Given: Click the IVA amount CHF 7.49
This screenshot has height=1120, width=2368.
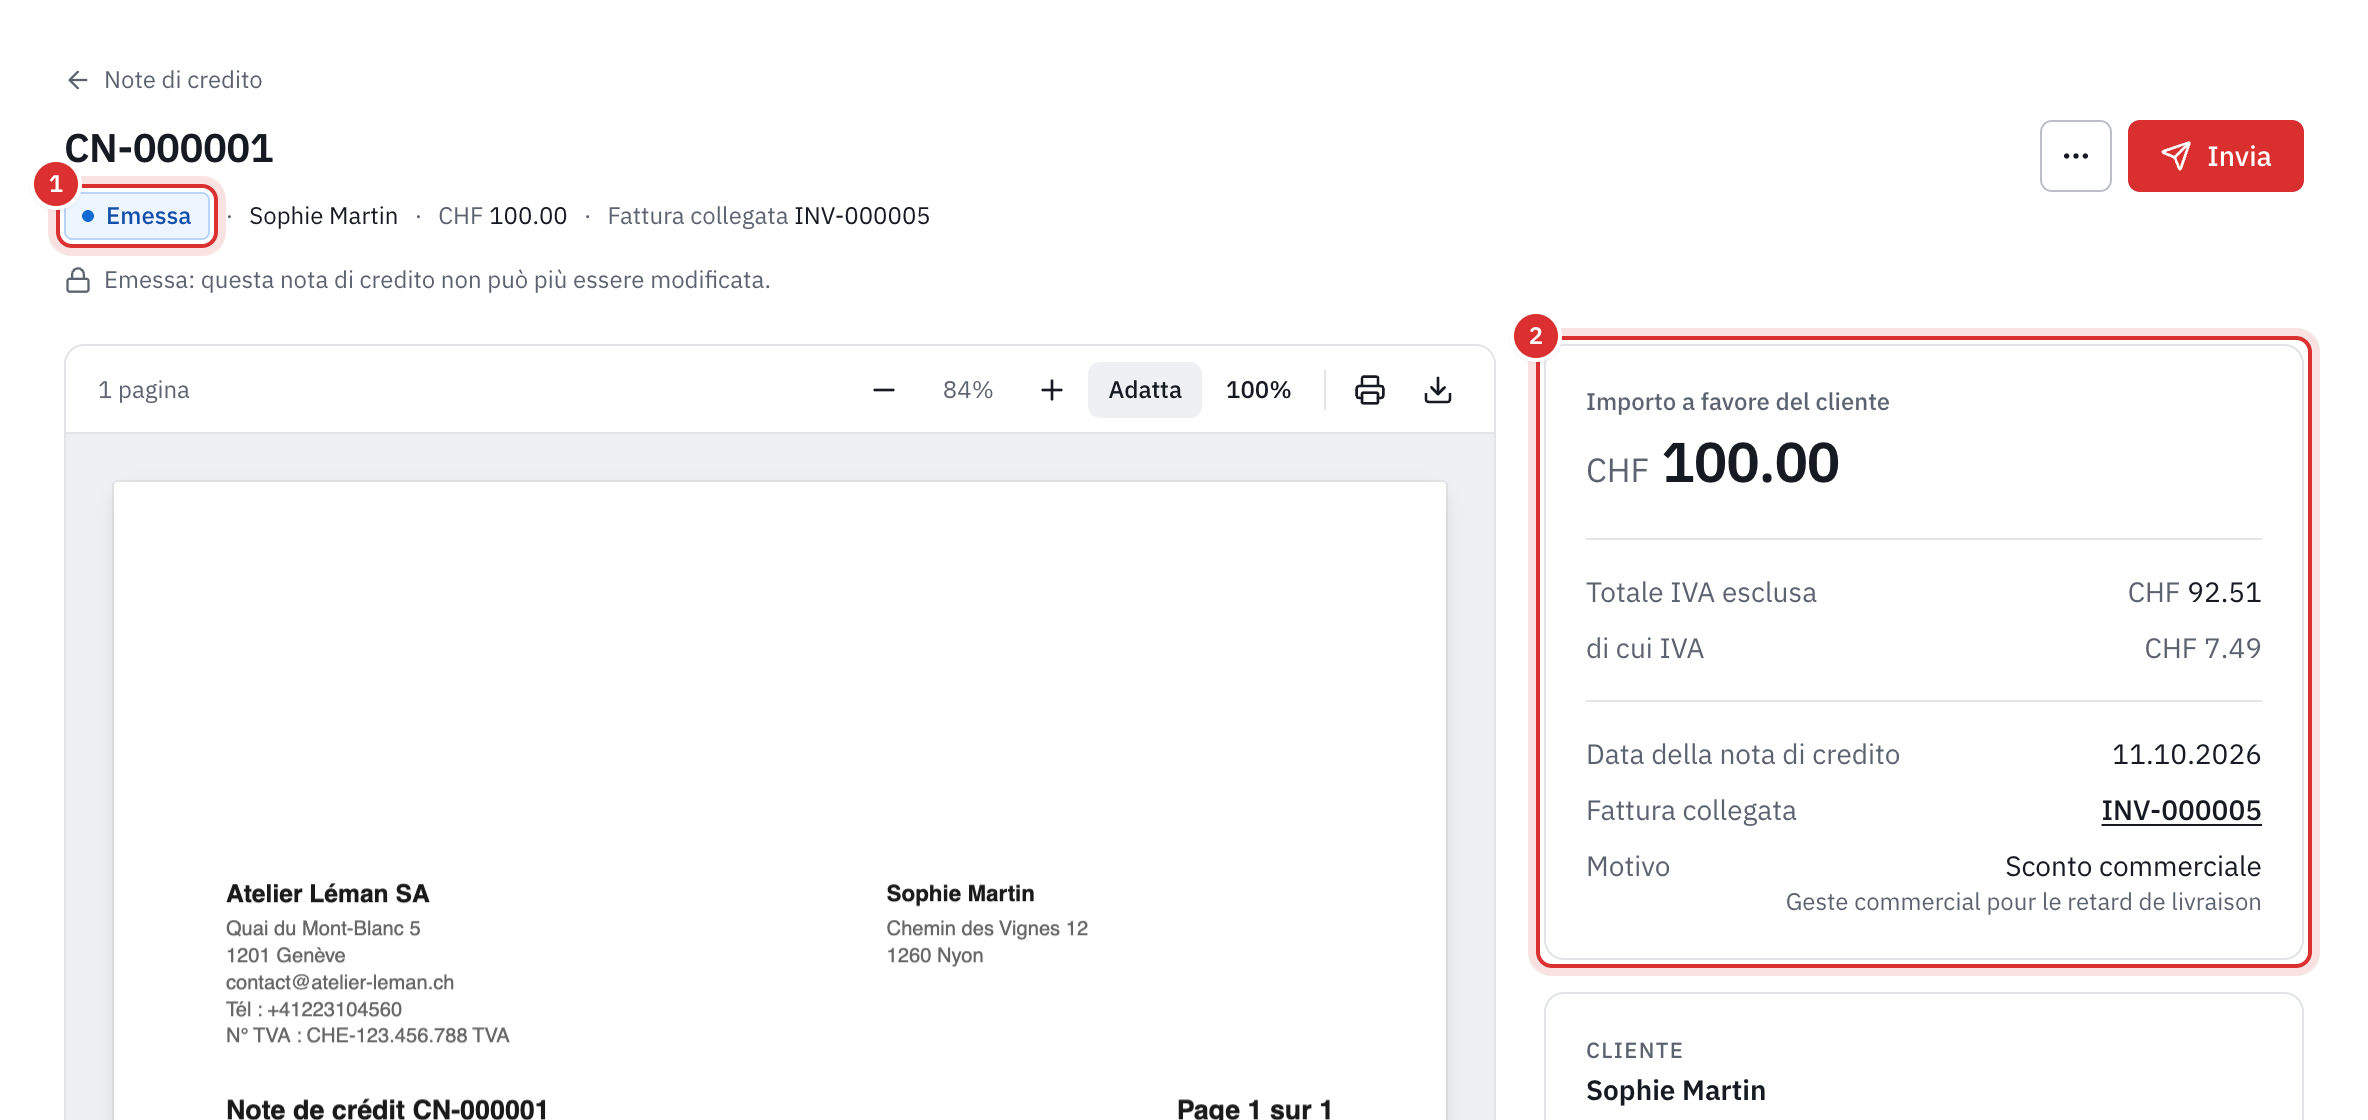Looking at the screenshot, I should tap(2202, 649).
